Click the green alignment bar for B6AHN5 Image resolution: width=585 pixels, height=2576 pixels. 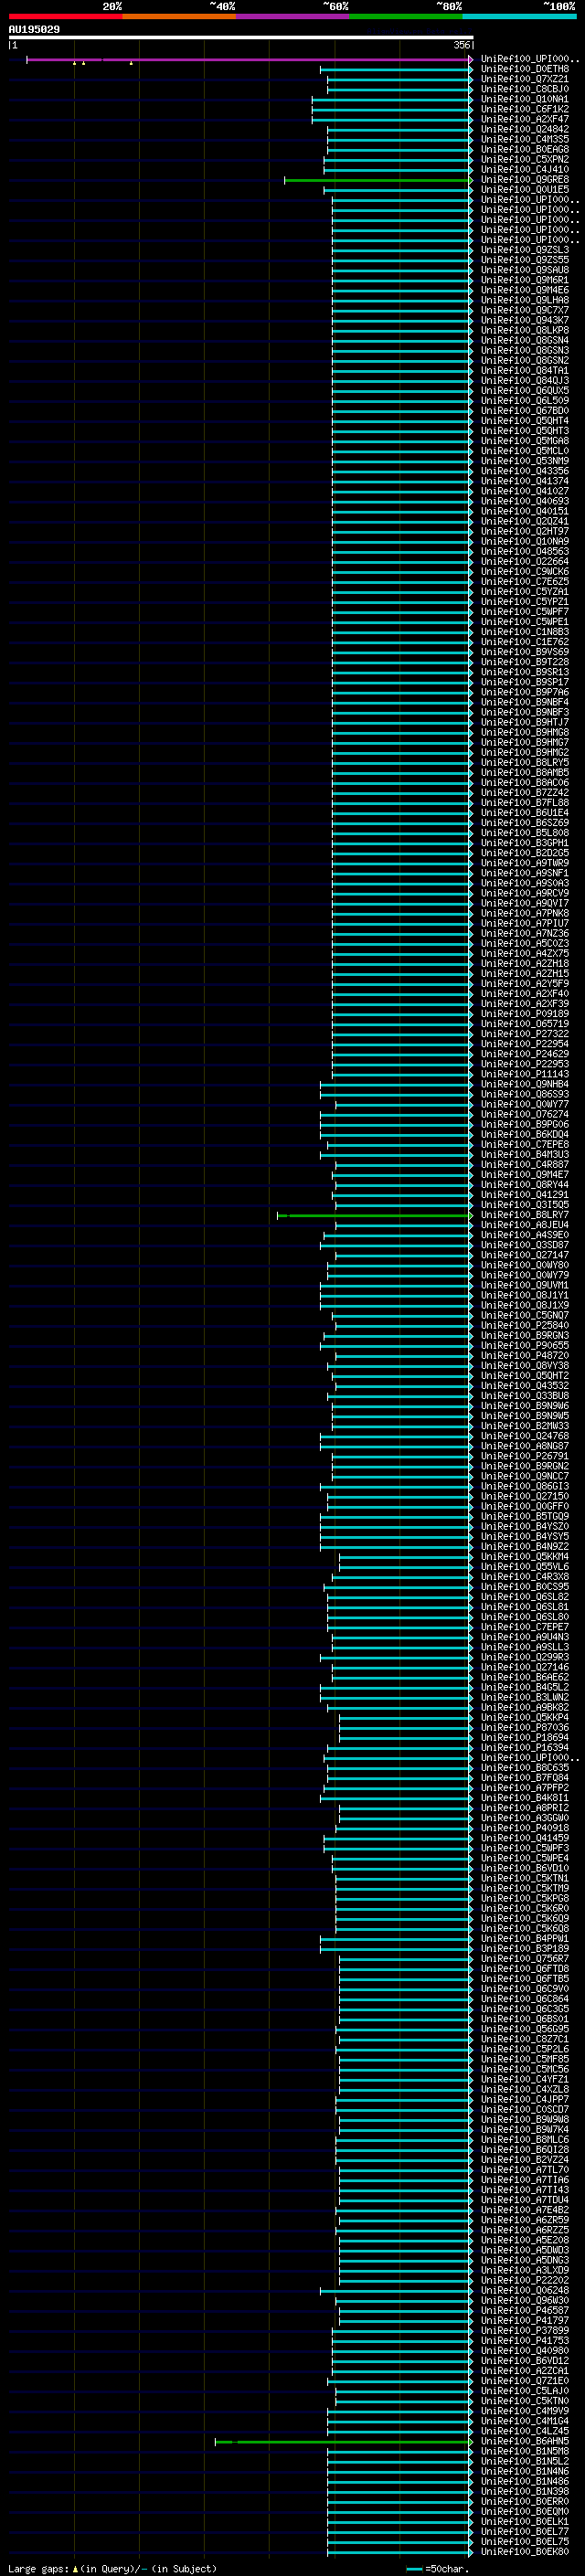343,2441
